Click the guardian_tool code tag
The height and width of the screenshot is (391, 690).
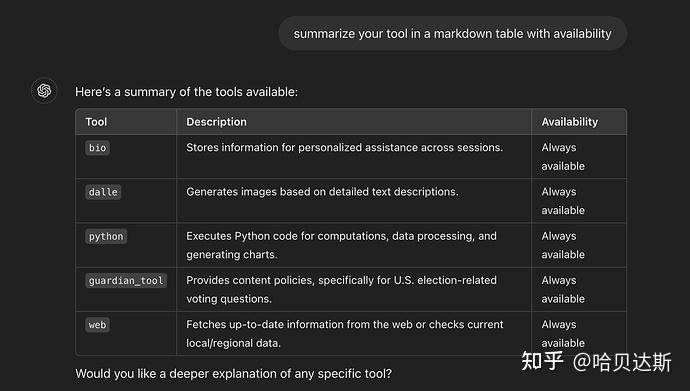(x=126, y=281)
